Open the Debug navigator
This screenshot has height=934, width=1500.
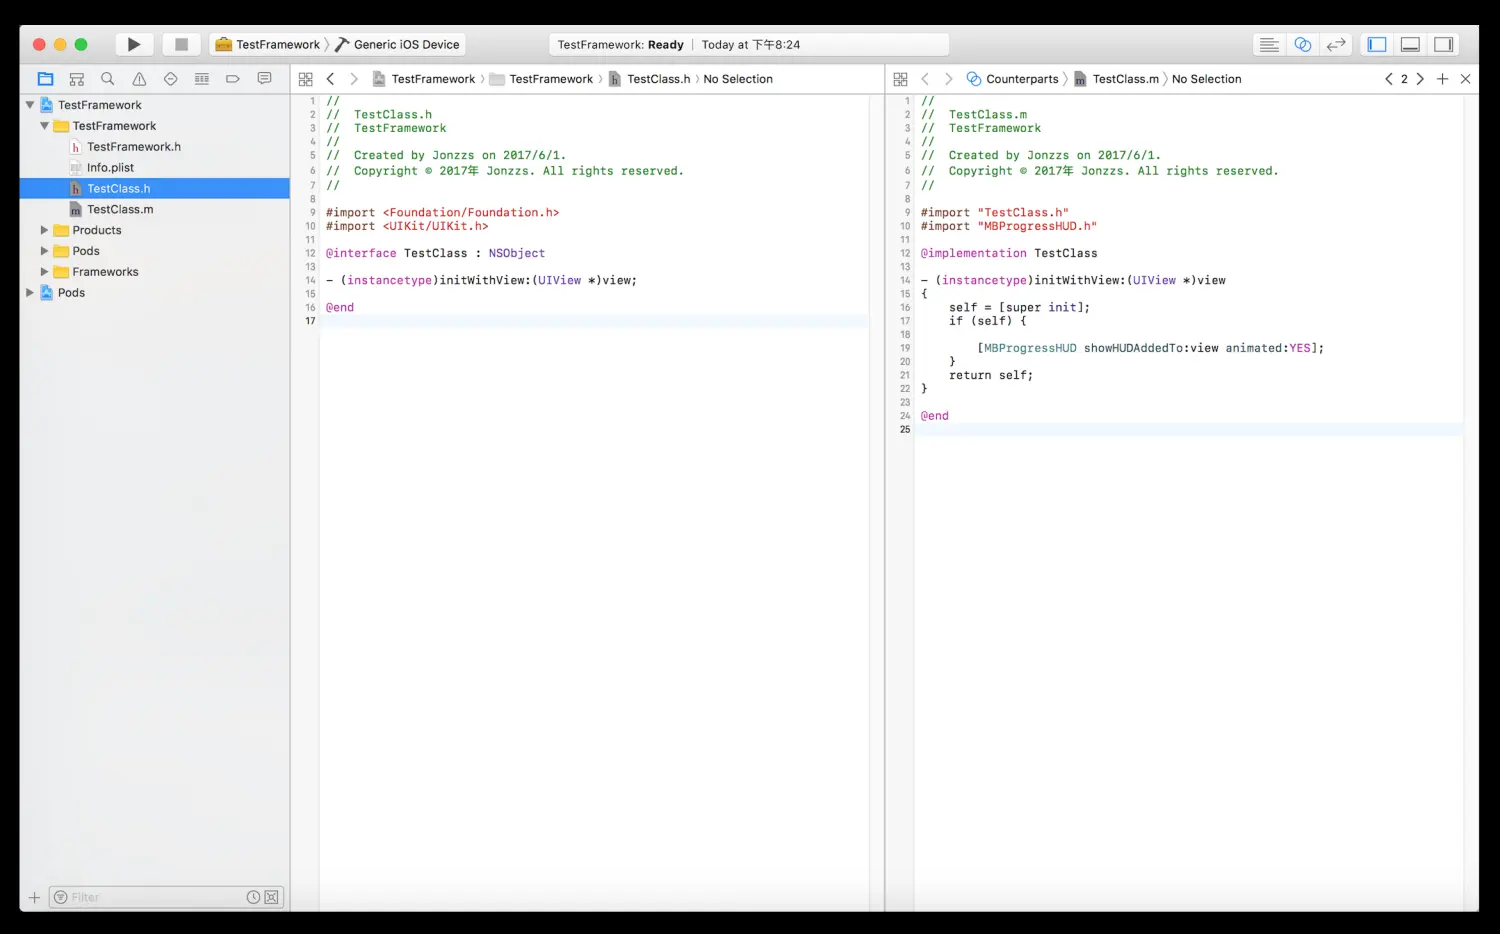[x=201, y=78]
